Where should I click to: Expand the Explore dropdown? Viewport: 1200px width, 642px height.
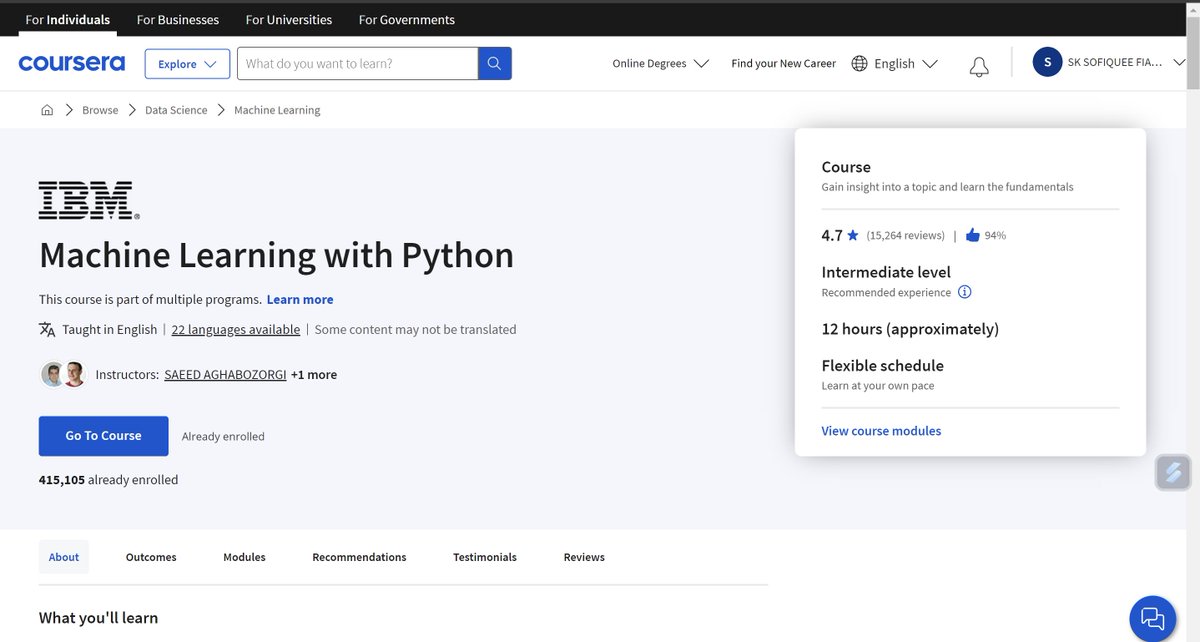187,64
